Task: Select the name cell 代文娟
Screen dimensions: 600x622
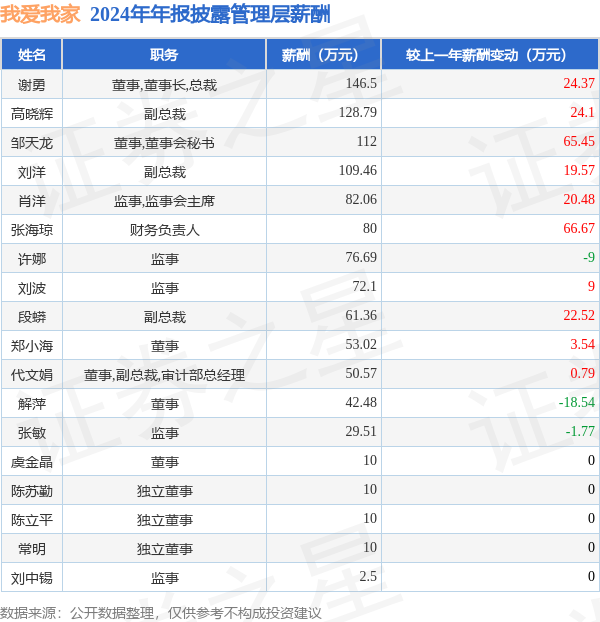Action: (x=32, y=374)
